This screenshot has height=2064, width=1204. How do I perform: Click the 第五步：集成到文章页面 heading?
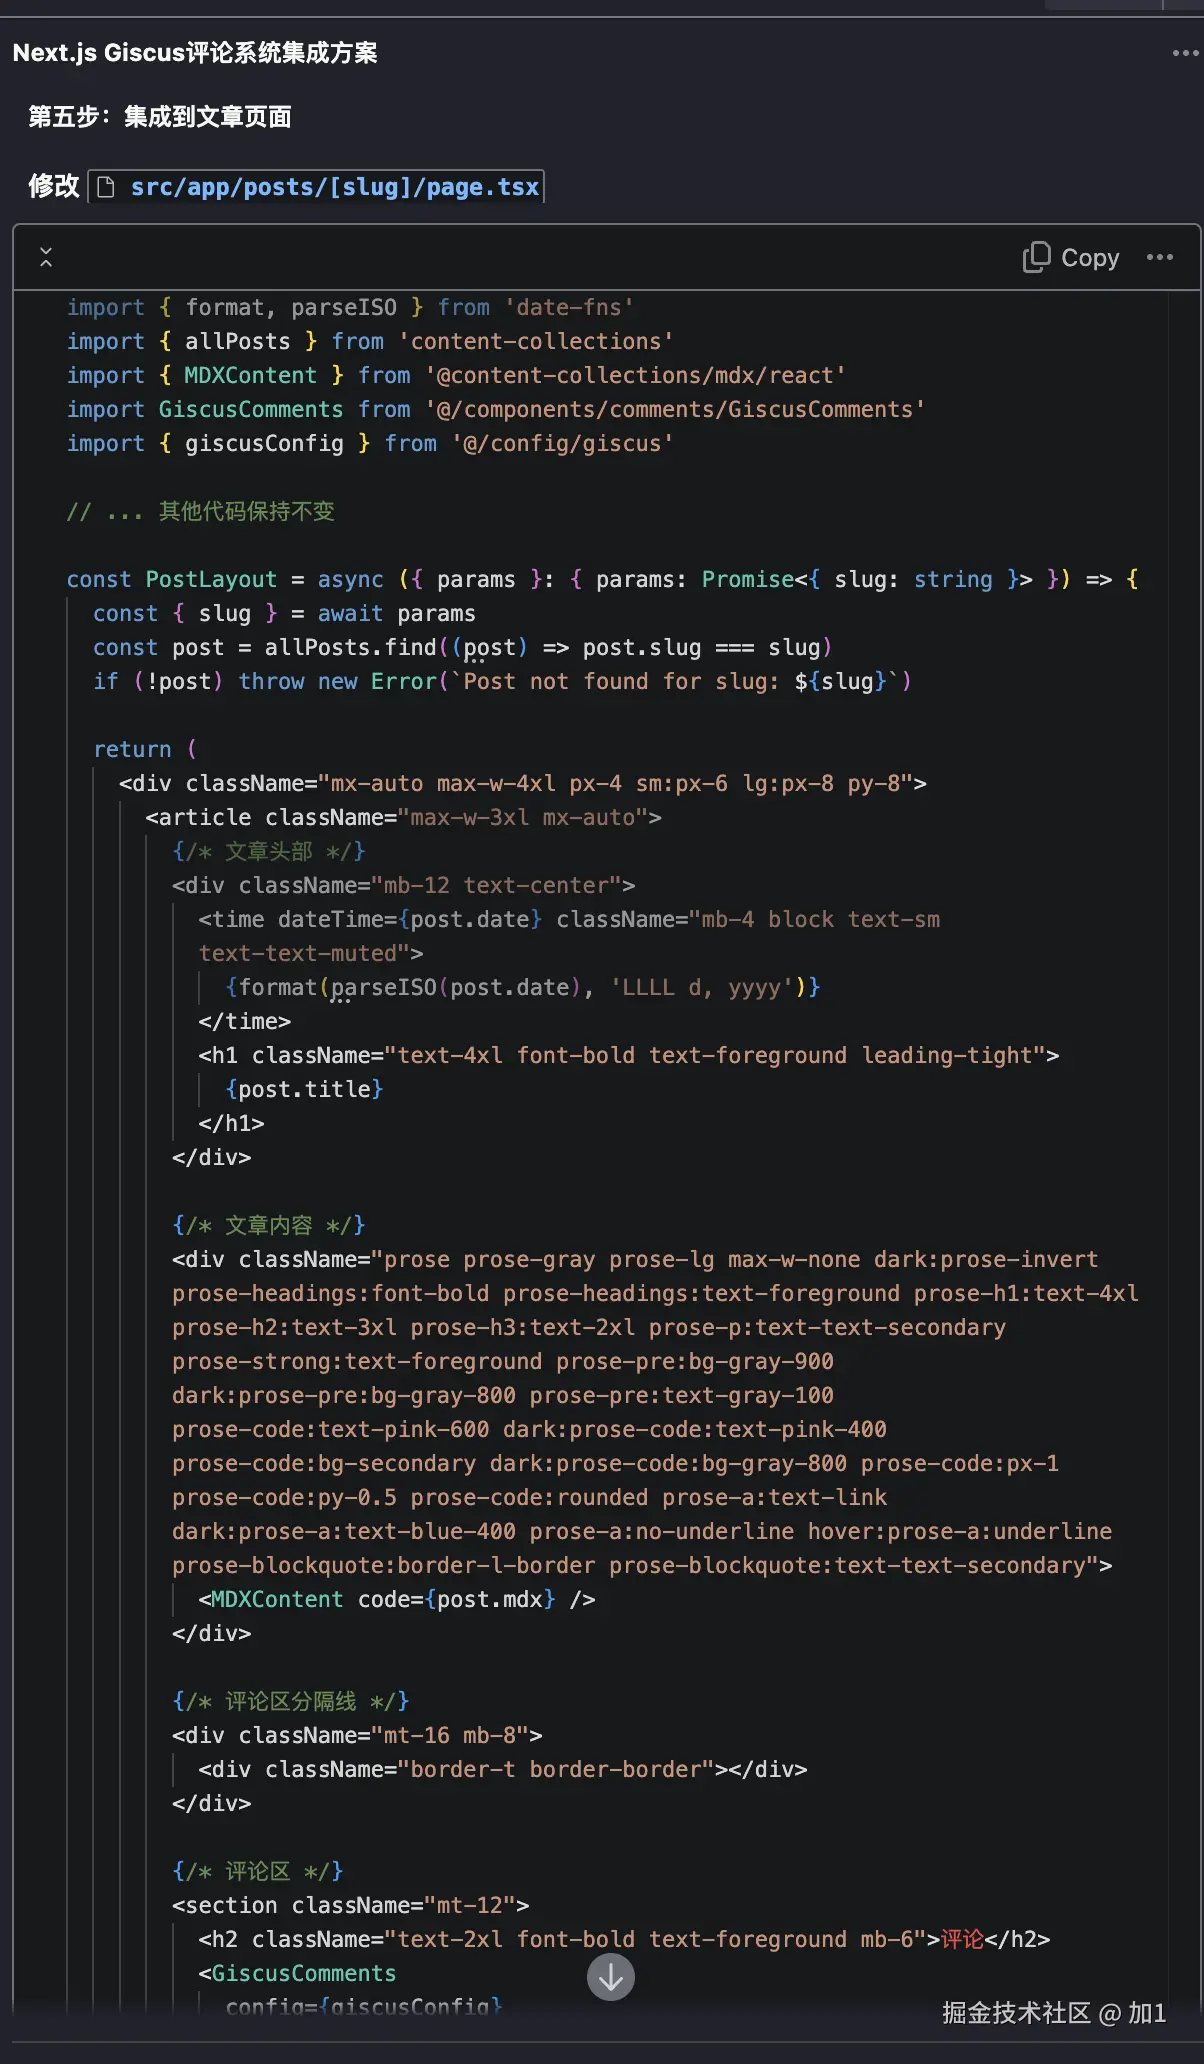[x=160, y=117]
